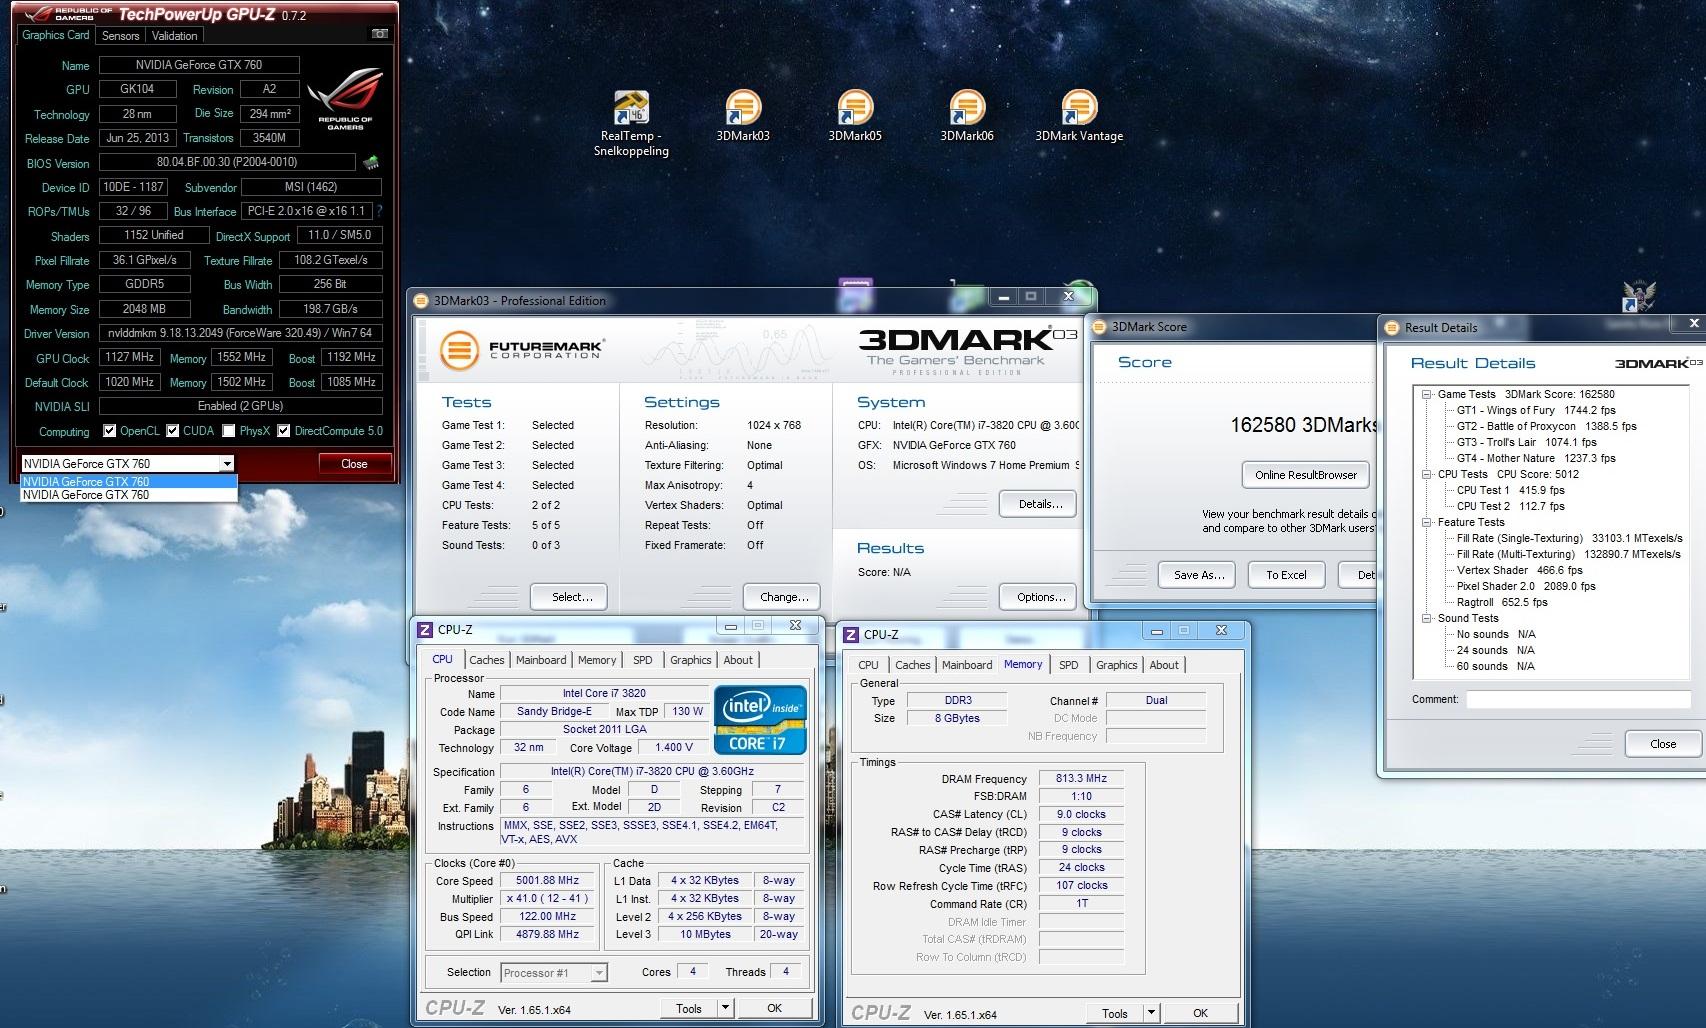This screenshot has height=1028, width=1706.
Task: Toggle the DirectCompute 5.0 checkbox
Action: 284,431
